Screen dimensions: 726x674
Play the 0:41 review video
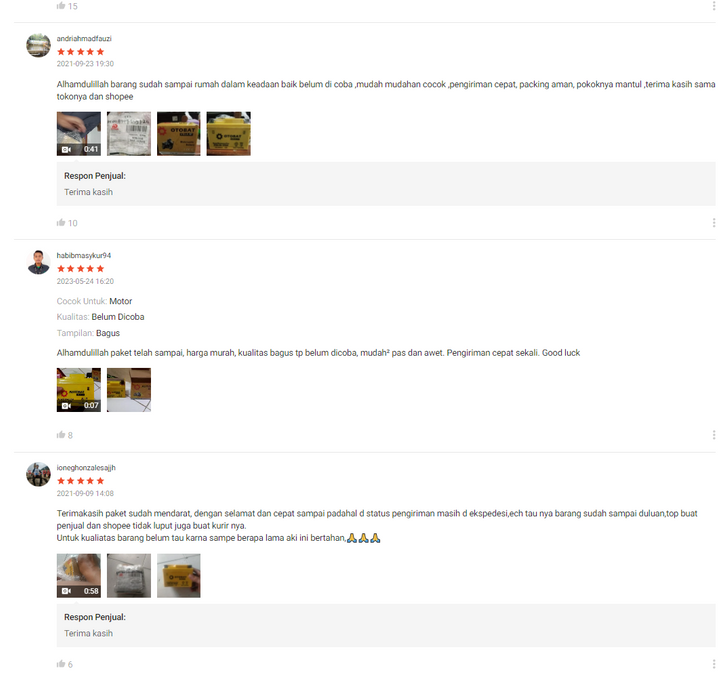click(x=79, y=133)
